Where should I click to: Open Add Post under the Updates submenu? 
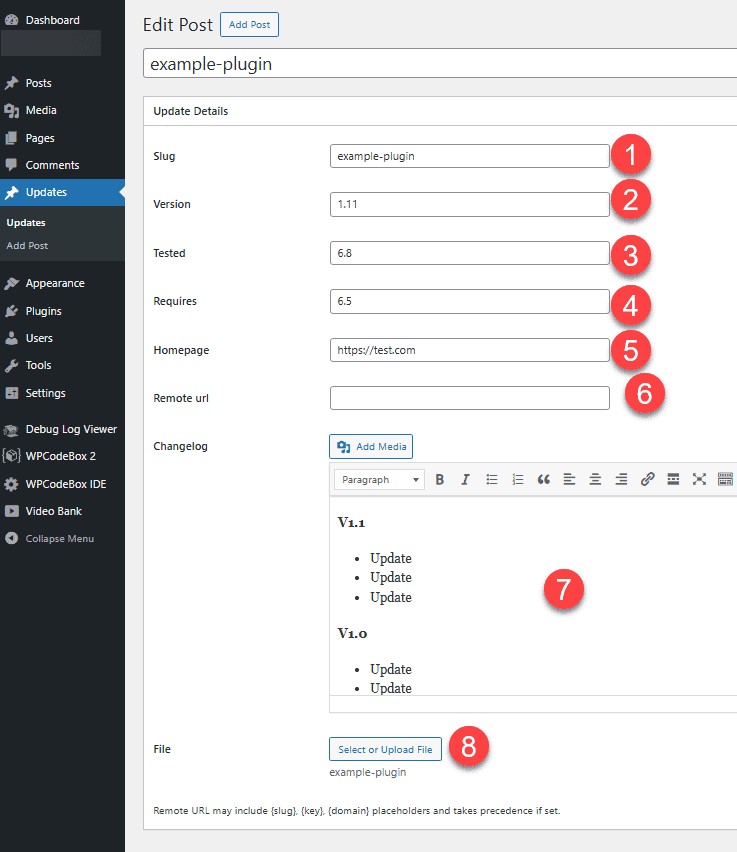point(27,246)
